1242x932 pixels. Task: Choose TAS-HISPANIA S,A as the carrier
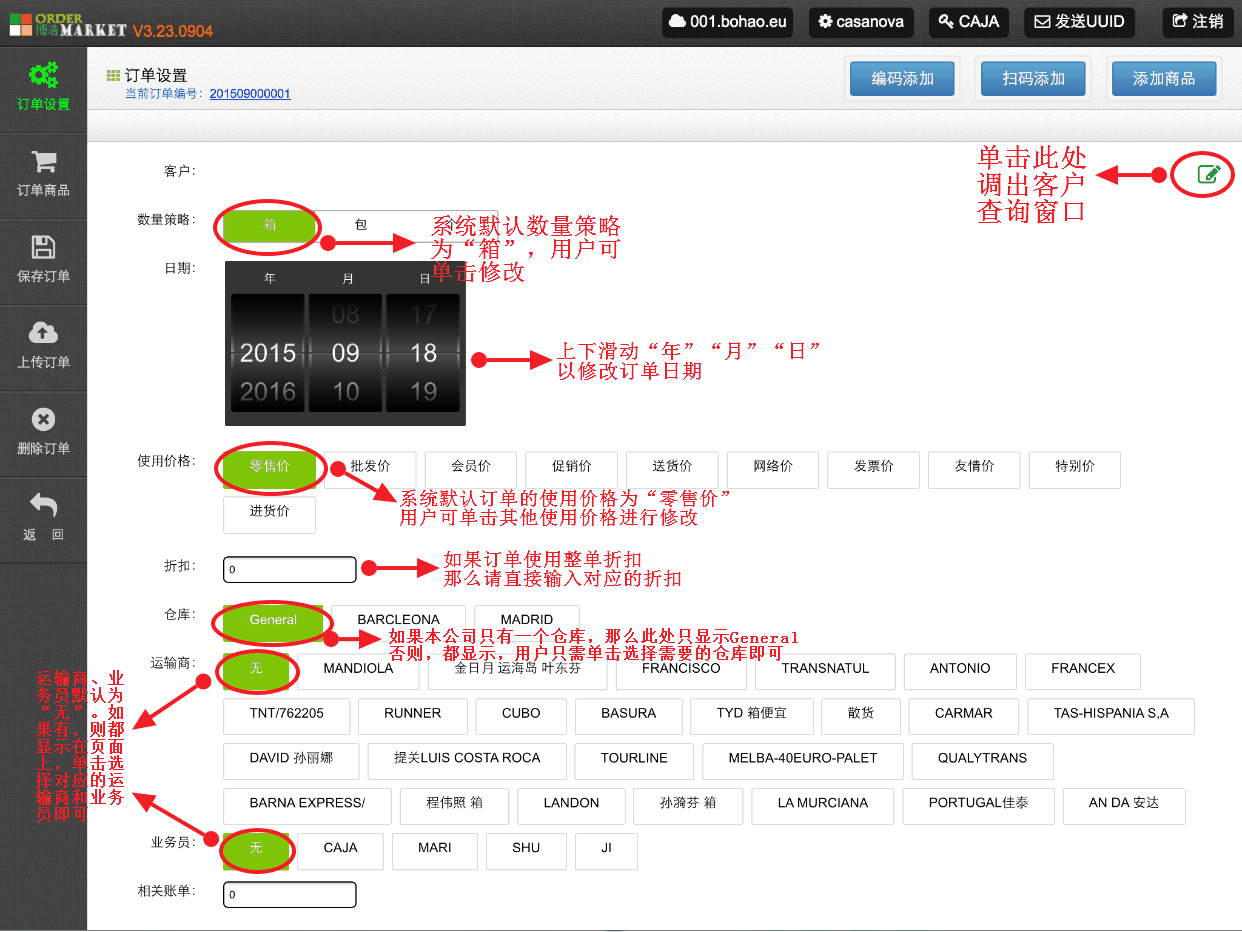[1111, 715]
